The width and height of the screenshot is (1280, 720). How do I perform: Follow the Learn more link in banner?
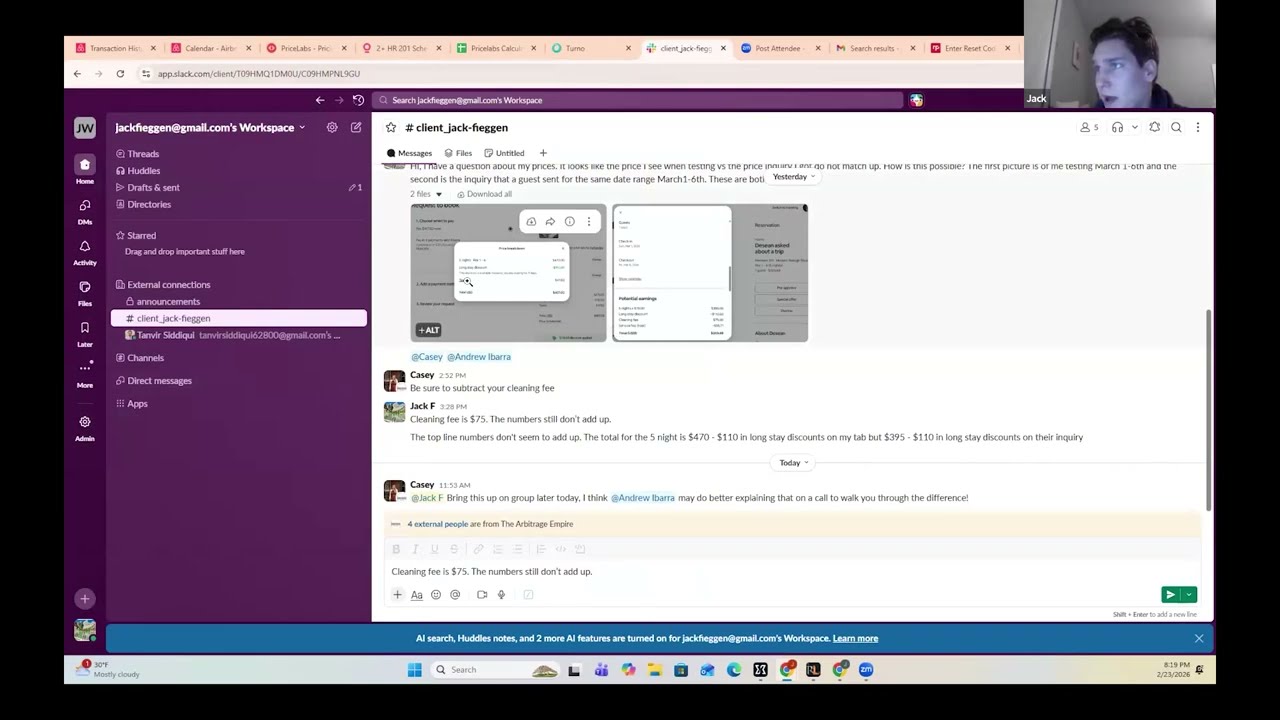pos(855,639)
